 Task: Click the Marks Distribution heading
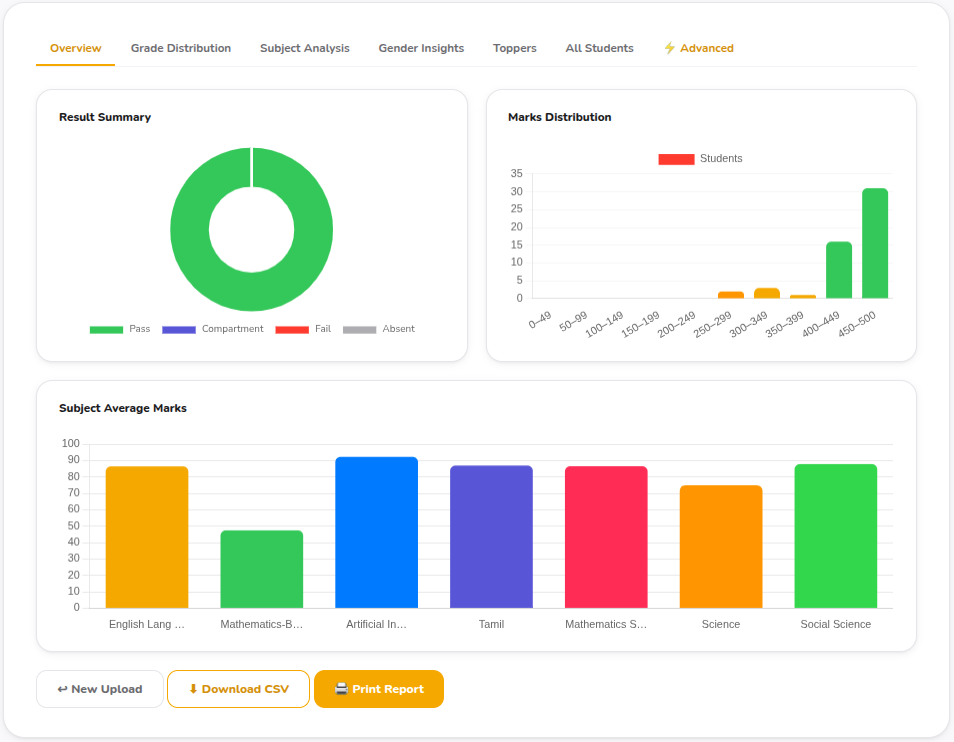560,117
